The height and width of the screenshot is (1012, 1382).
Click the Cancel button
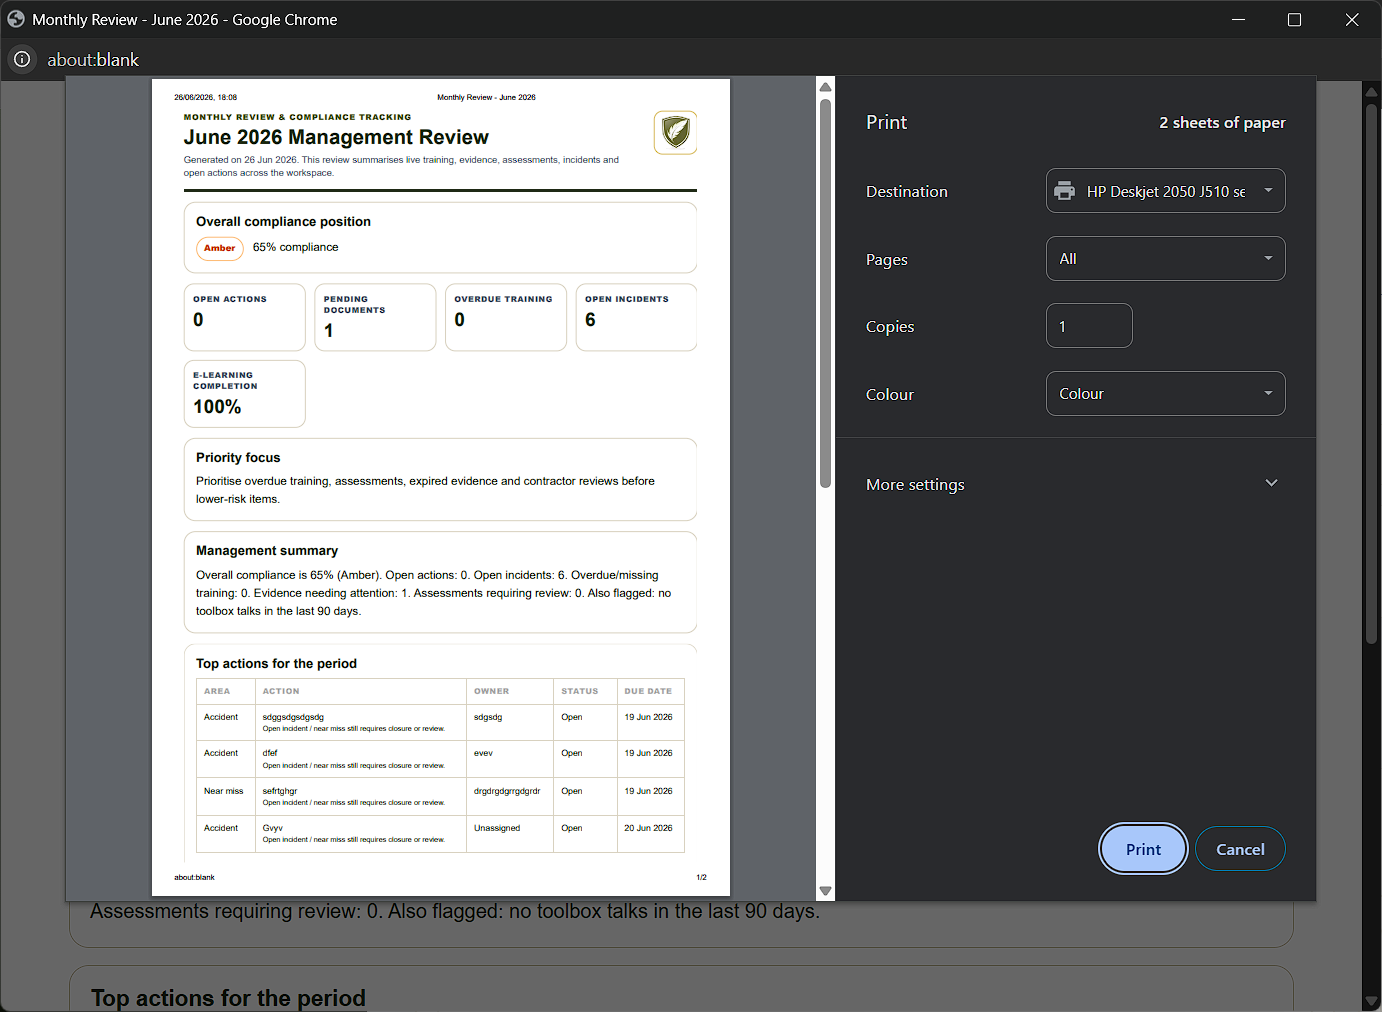tap(1240, 849)
